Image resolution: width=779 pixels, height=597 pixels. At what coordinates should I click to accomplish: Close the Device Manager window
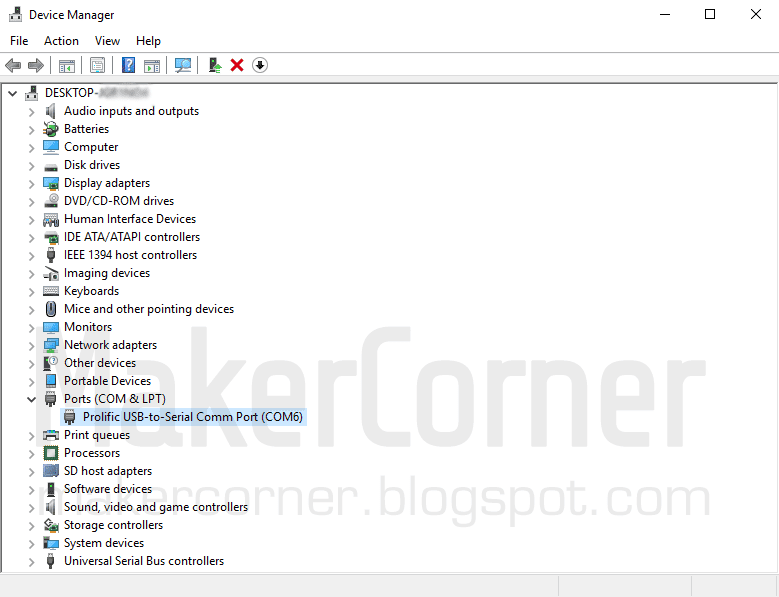[x=756, y=14]
